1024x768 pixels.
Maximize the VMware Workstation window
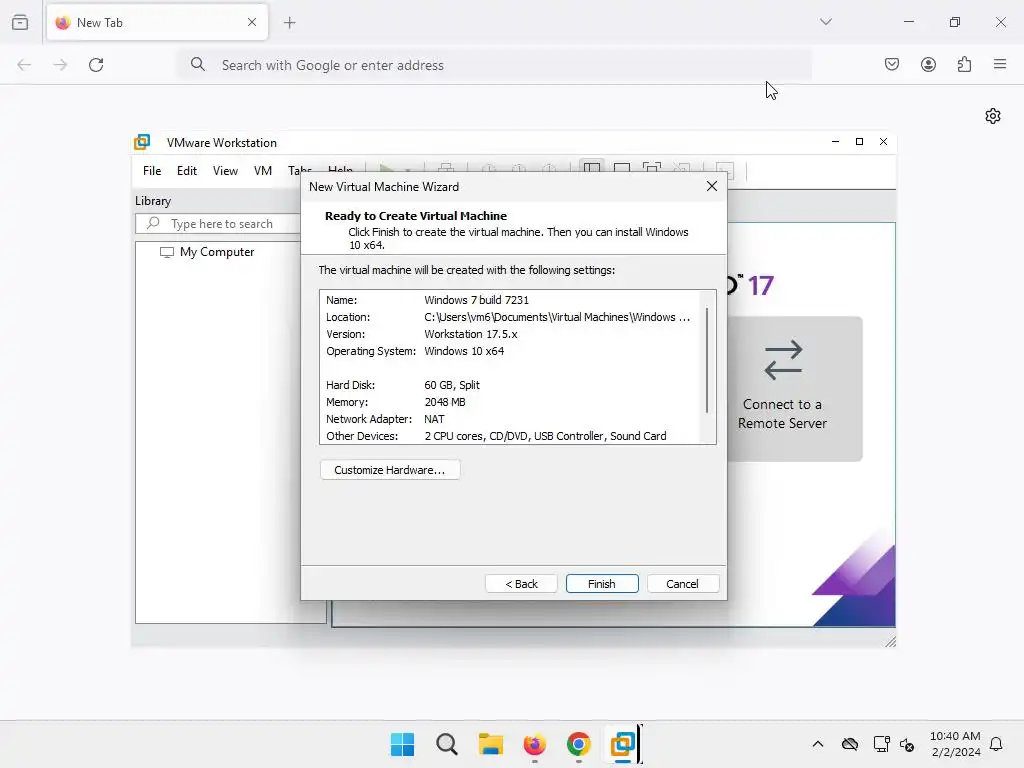click(859, 142)
